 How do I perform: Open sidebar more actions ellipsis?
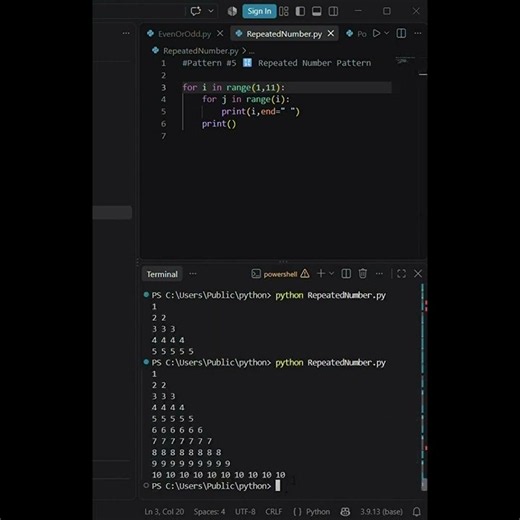click(126, 33)
